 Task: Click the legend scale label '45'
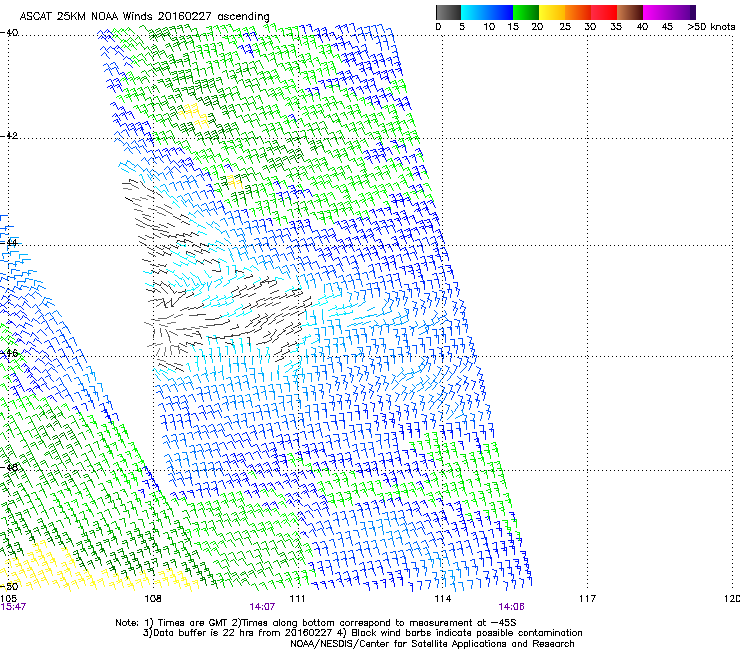pyautogui.click(x=667, y=26)
